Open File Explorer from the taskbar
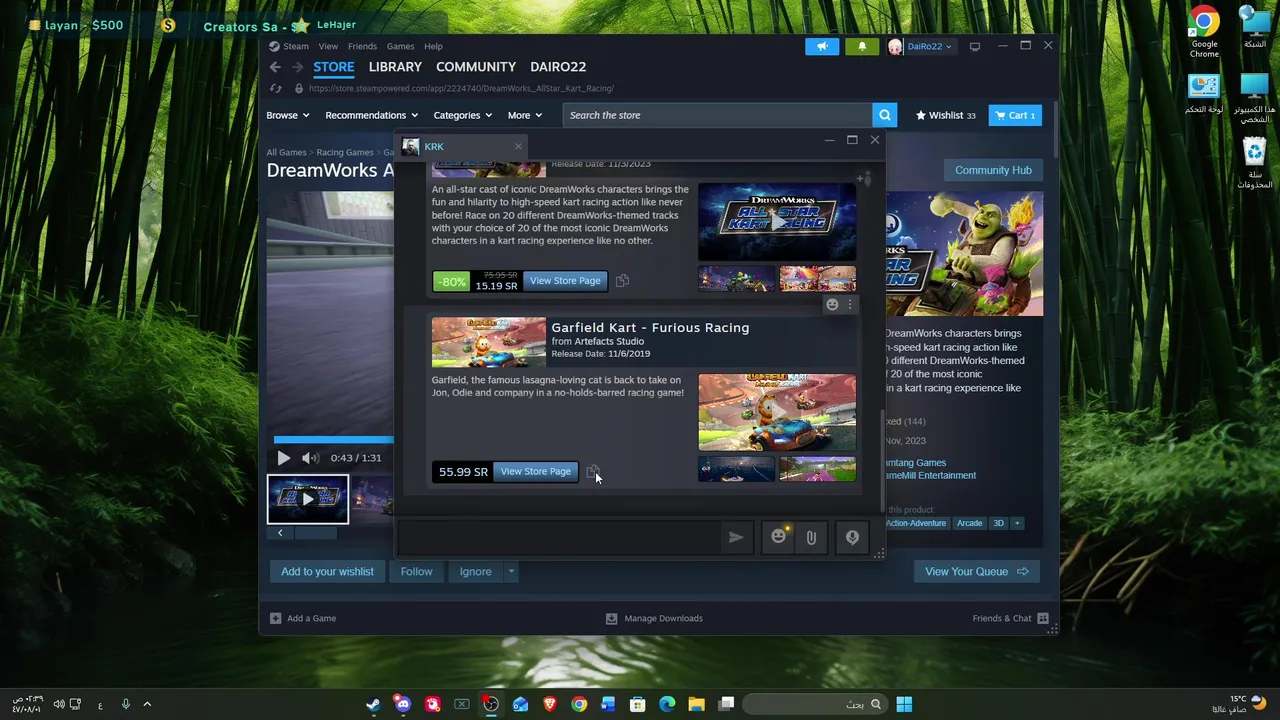The height and width of the screenshot is (720, 1280). pos(696,704)
